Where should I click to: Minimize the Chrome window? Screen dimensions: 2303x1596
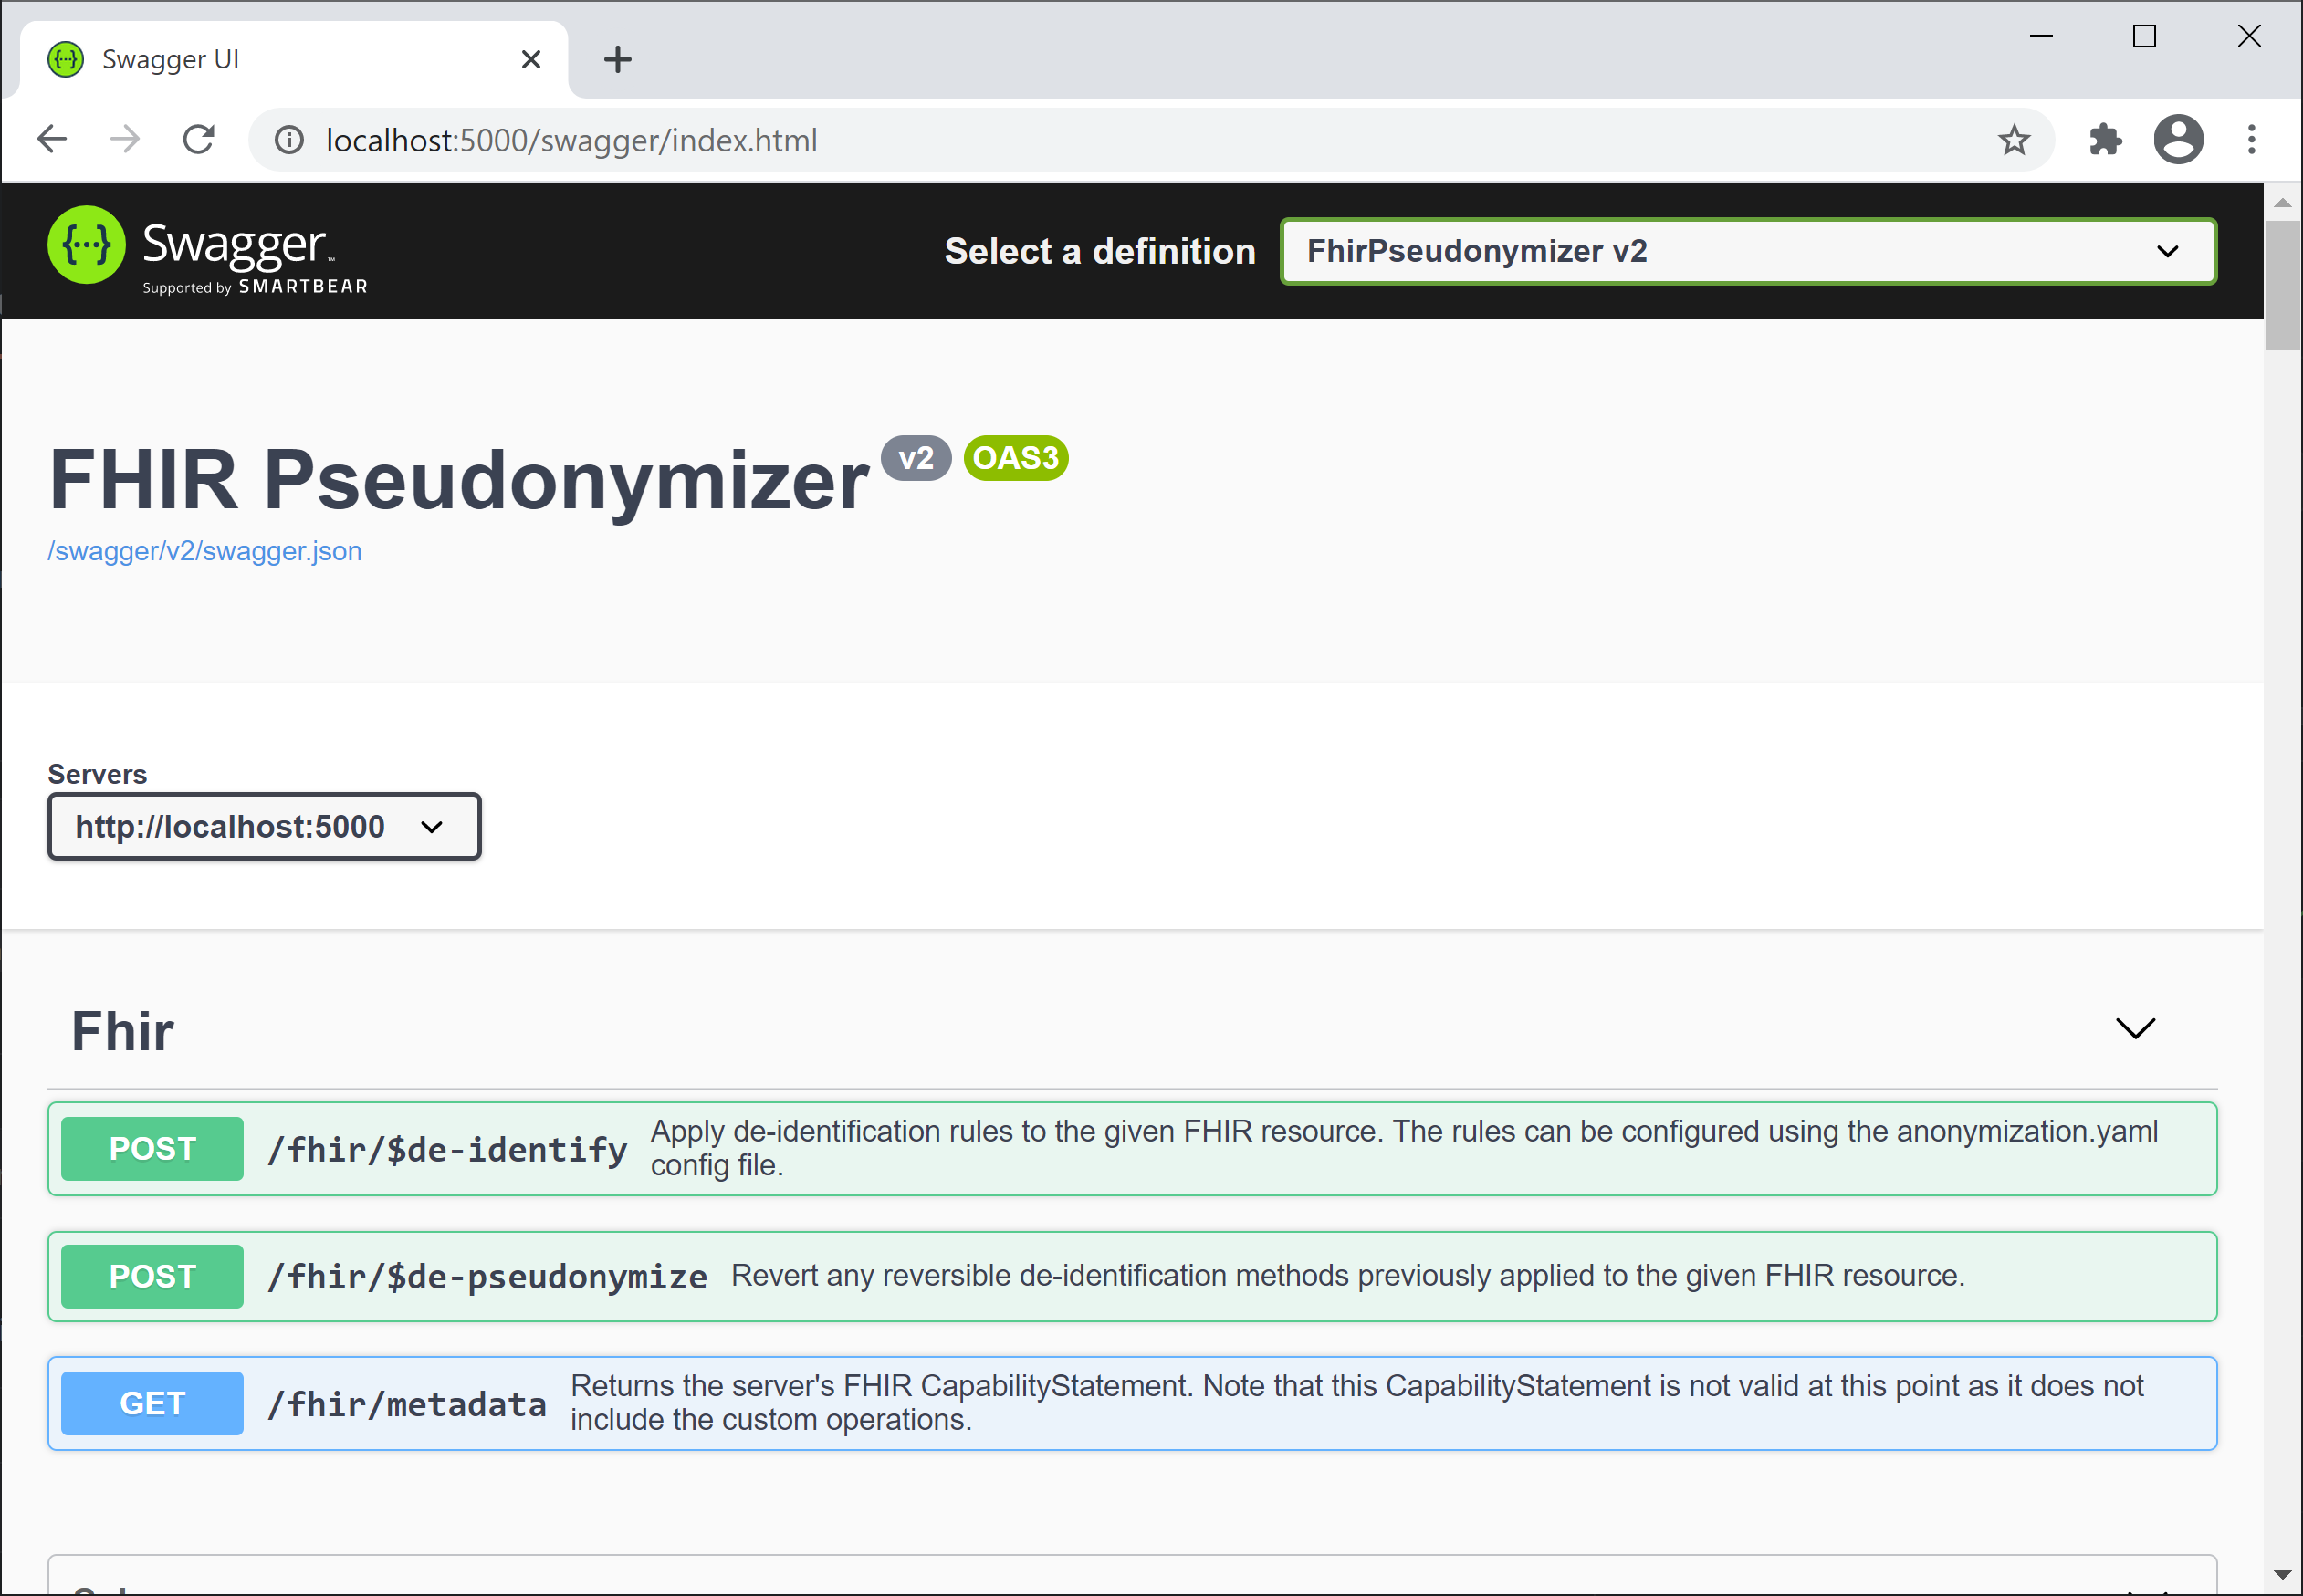click(2041, 37)
